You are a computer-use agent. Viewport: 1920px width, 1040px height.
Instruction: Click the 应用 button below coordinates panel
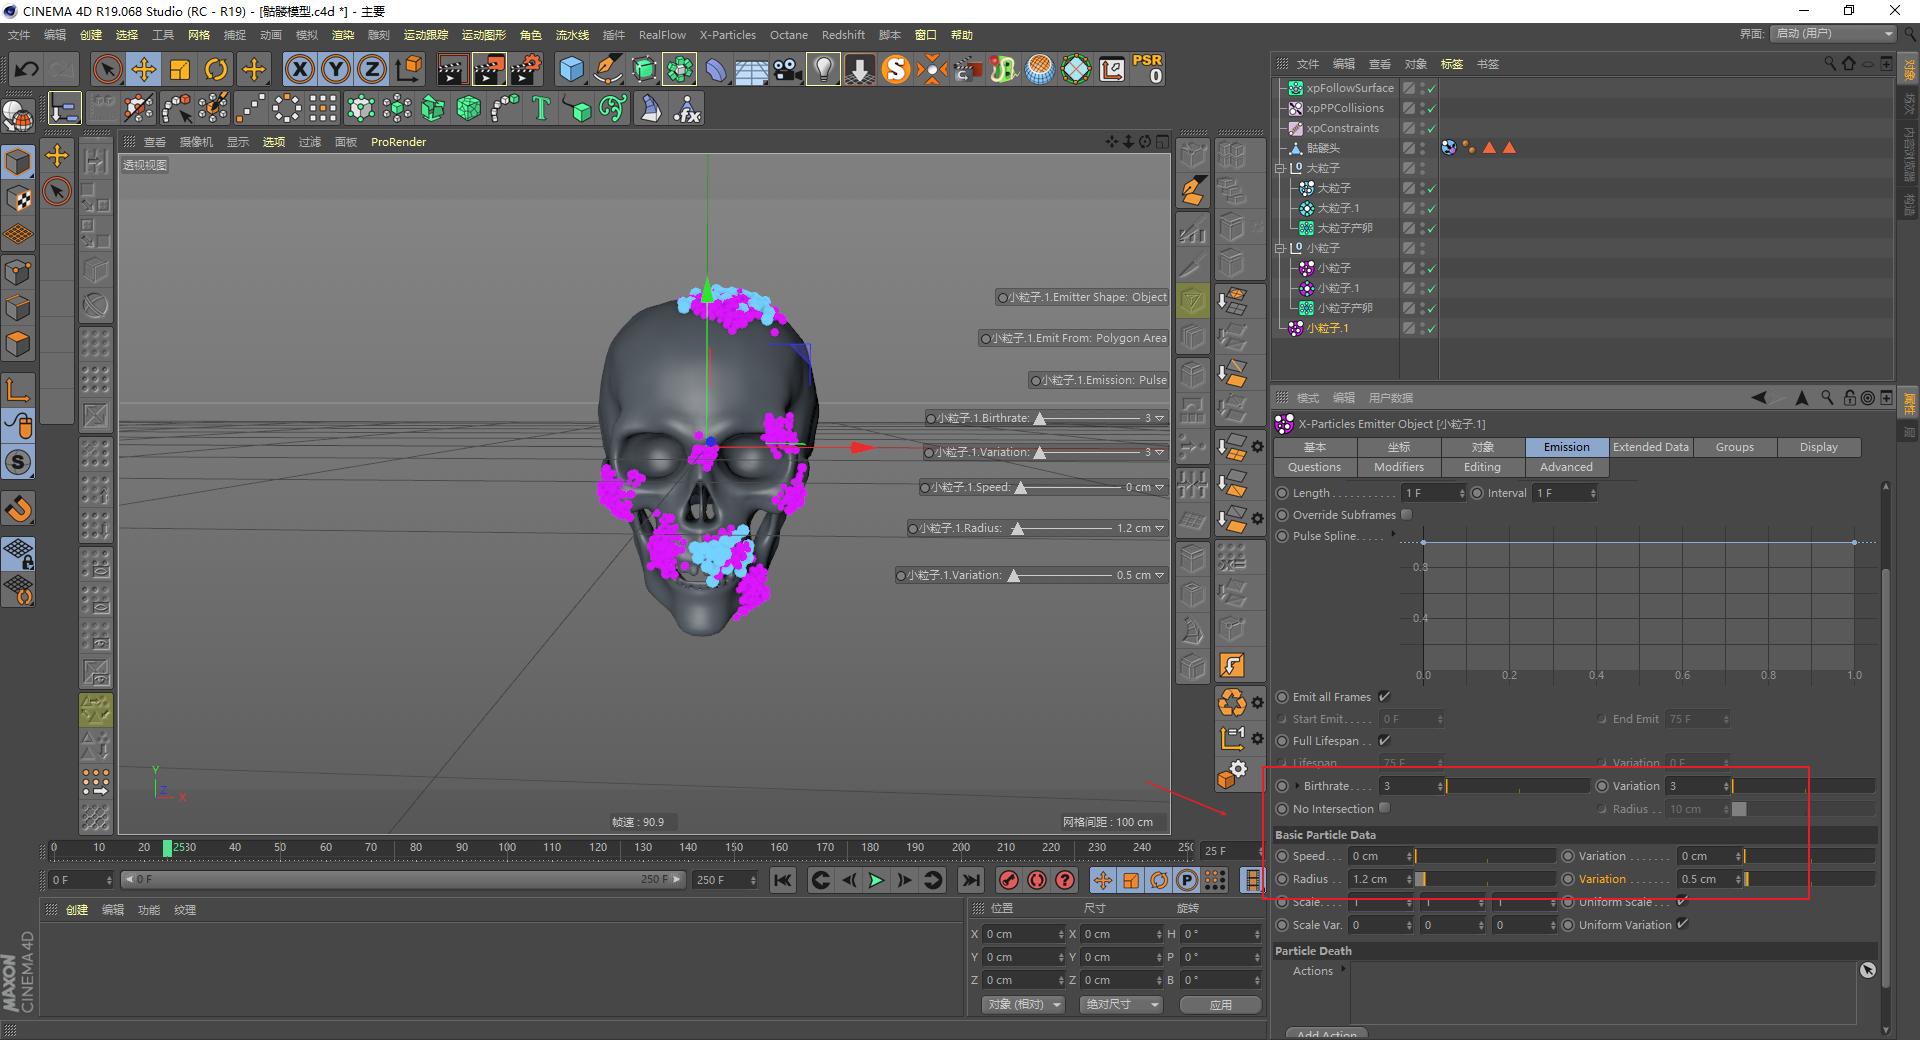pos(1220,1005)
